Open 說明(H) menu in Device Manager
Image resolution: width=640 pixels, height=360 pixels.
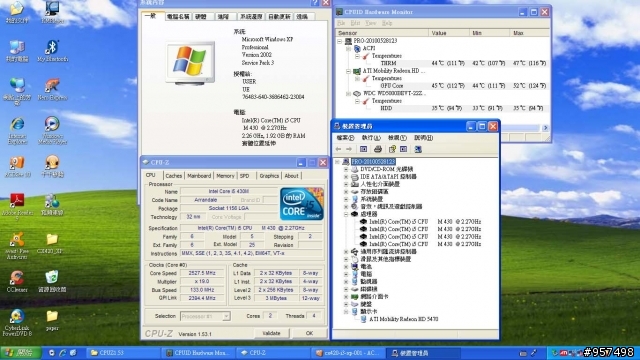[423, 138]
